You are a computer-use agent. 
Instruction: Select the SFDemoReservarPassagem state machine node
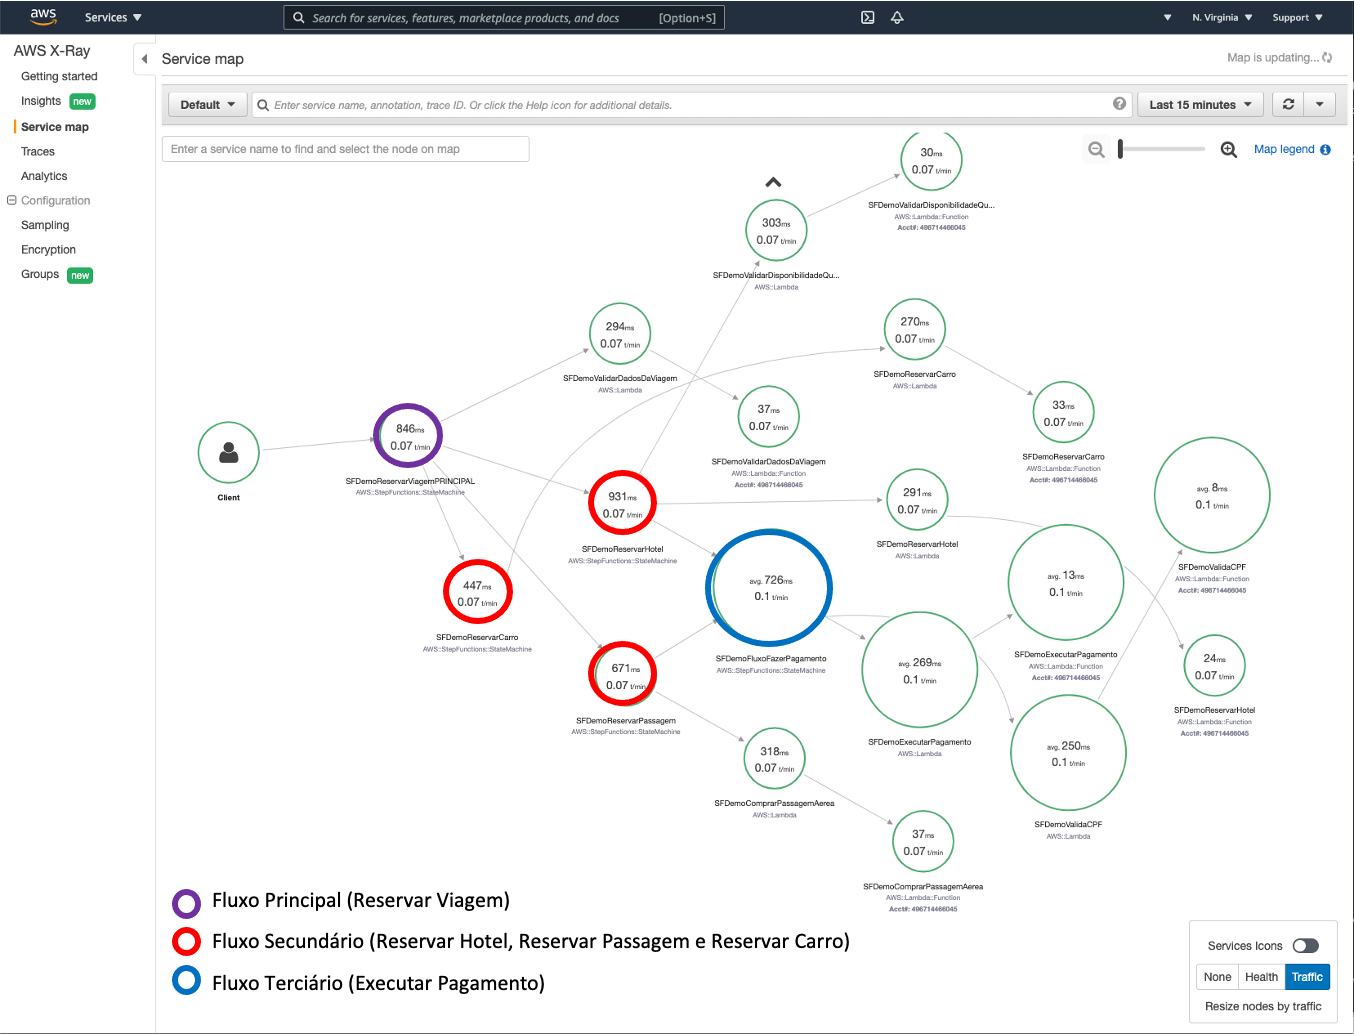pos(622,675)
